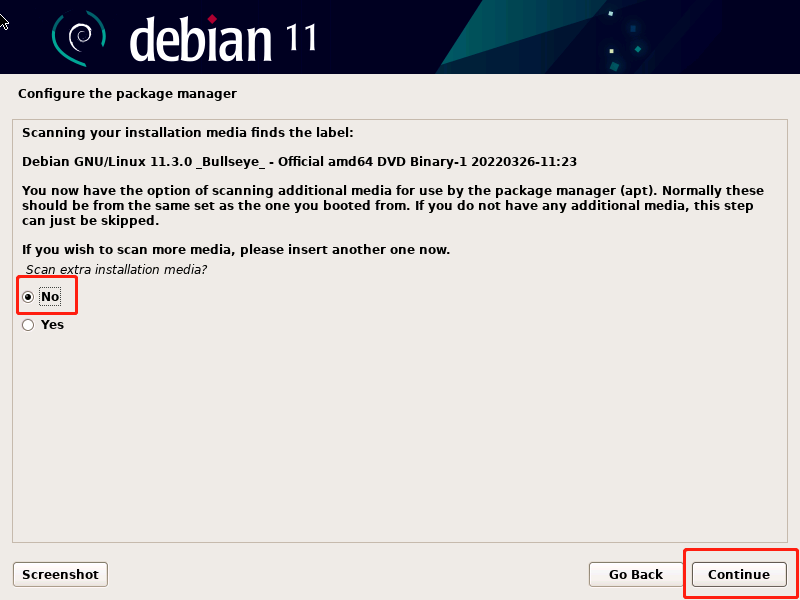Image resolution: width=800 pixels, height=600 pixels.
Task: Click the Continue button
Action: point(739,574)
